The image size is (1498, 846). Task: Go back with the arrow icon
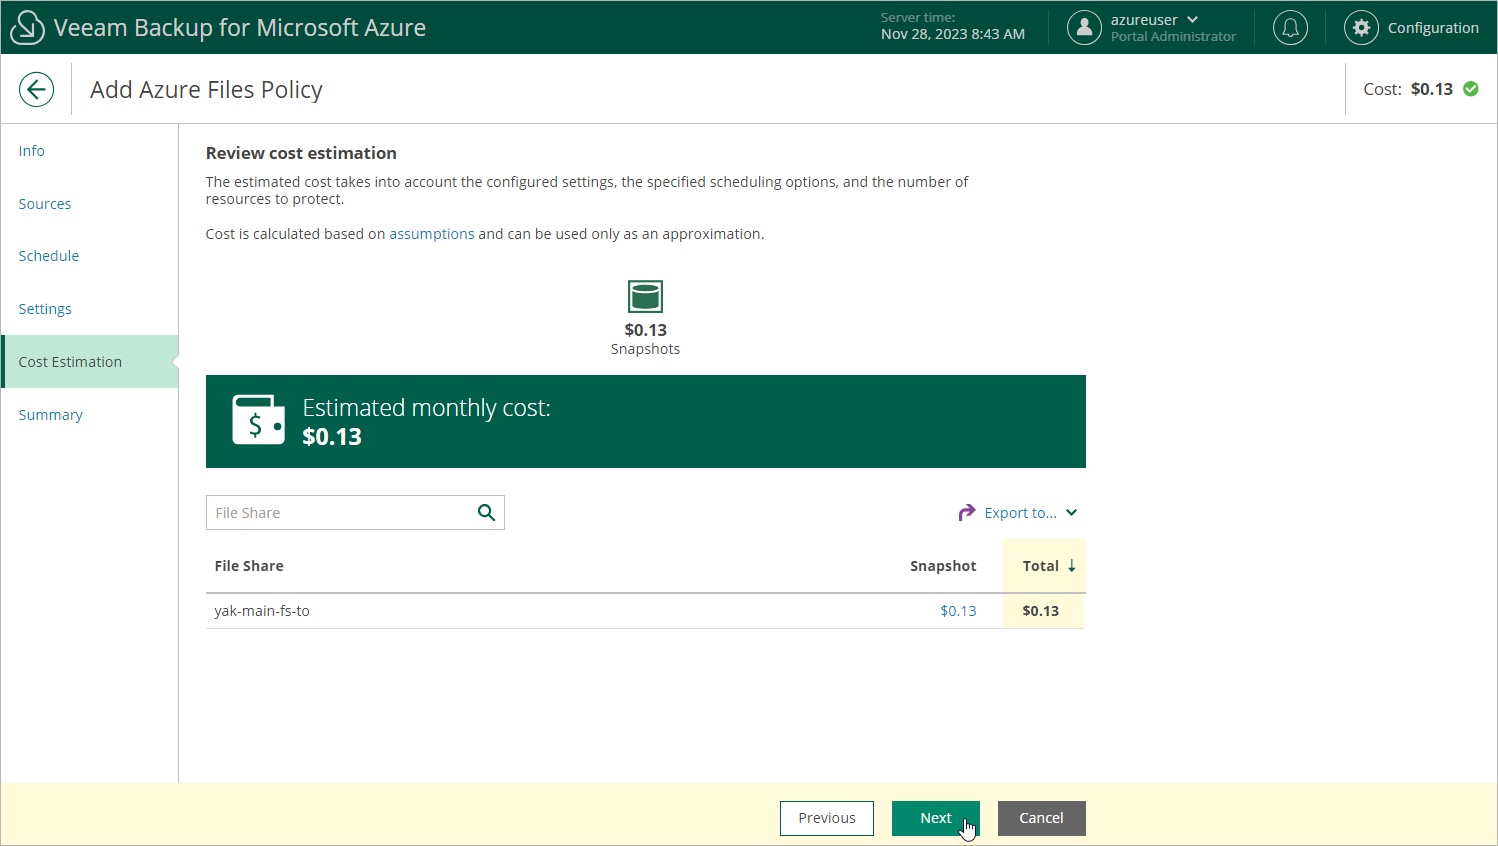click(x=36, y=89)
